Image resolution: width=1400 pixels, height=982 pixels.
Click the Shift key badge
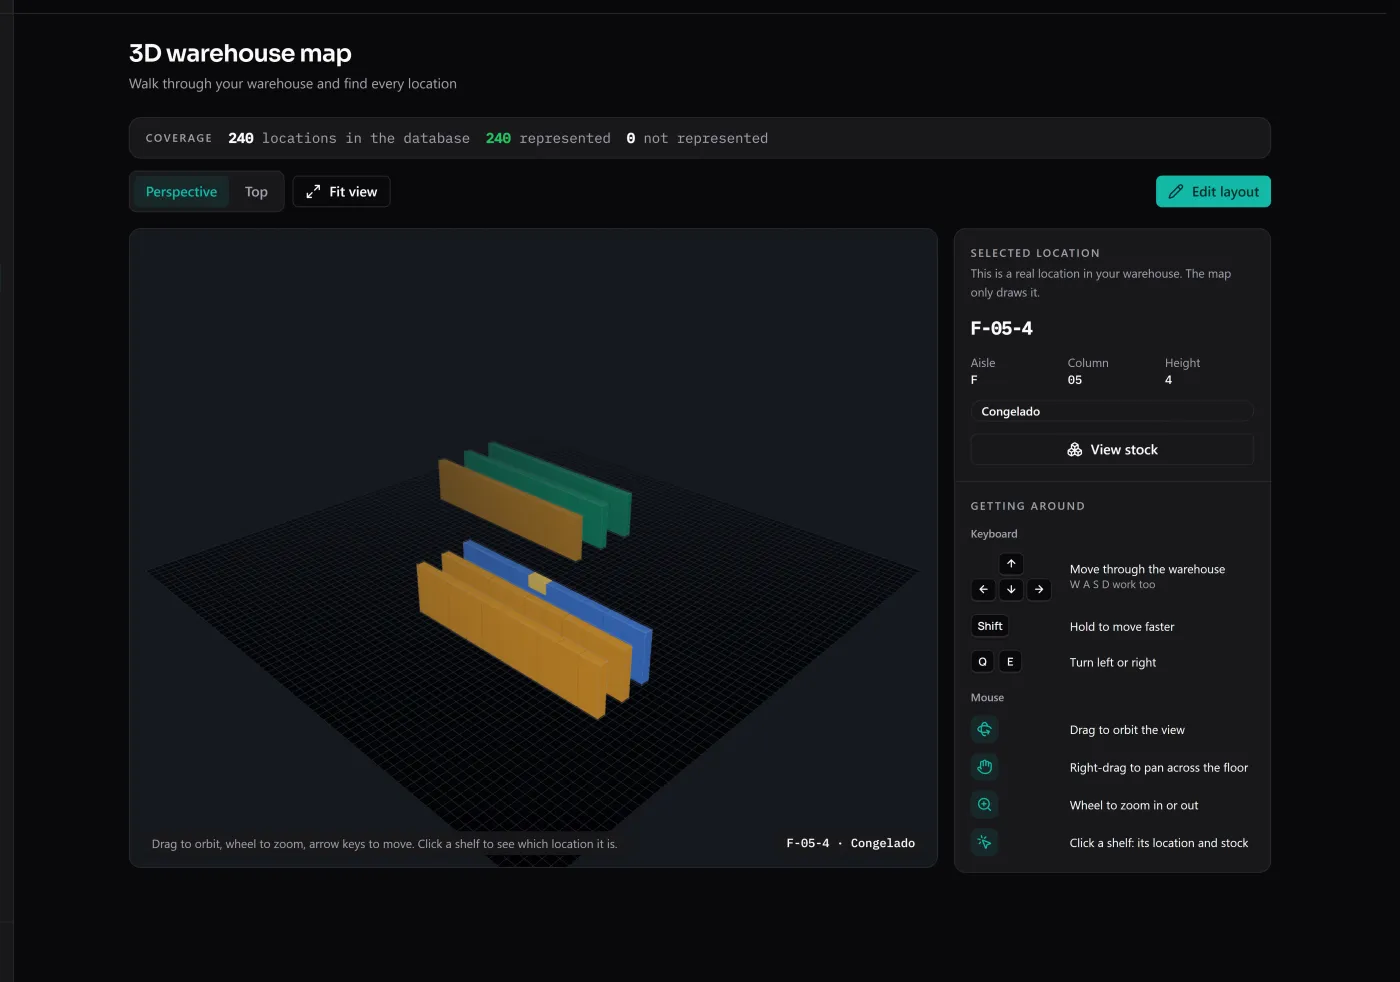tap(990, 627)
